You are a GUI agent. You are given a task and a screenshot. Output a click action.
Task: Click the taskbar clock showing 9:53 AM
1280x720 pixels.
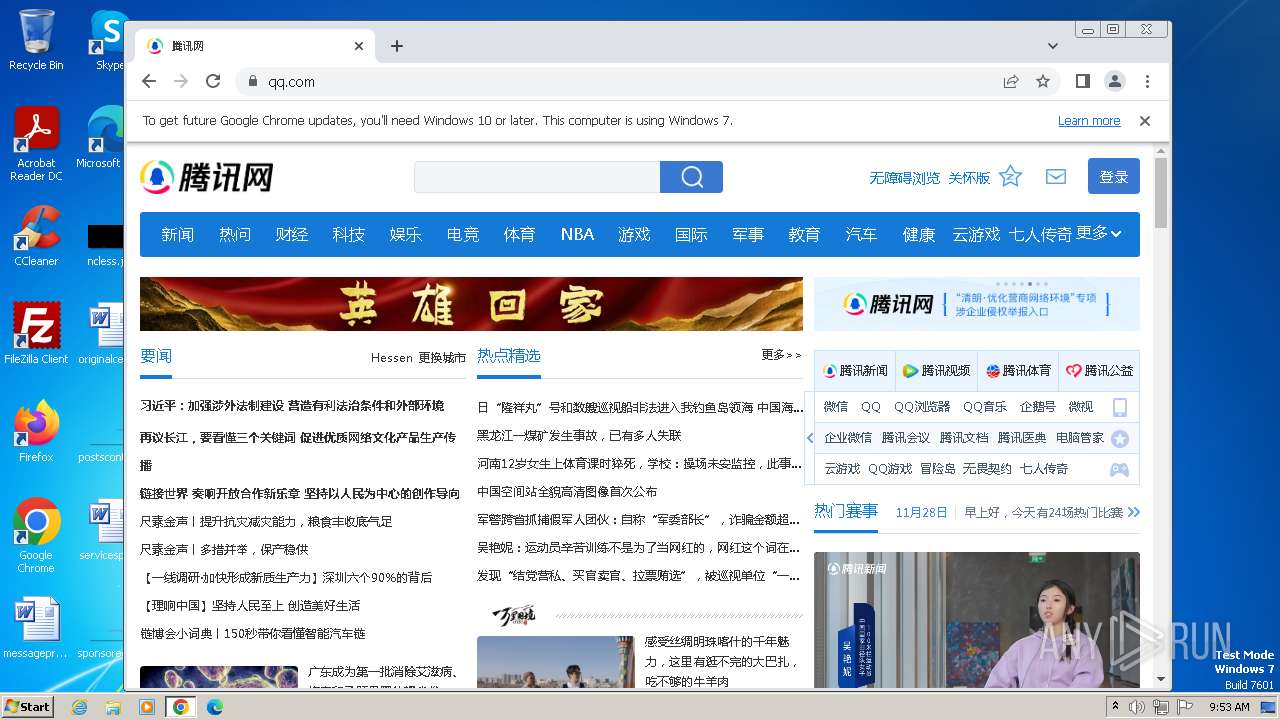click(x=1229, y=707)
